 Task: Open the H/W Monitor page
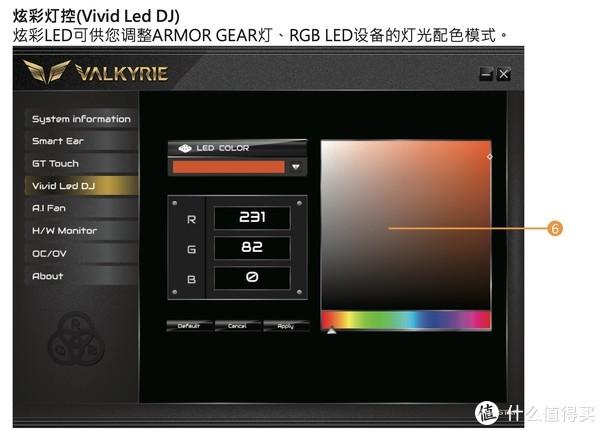point(81,231)
